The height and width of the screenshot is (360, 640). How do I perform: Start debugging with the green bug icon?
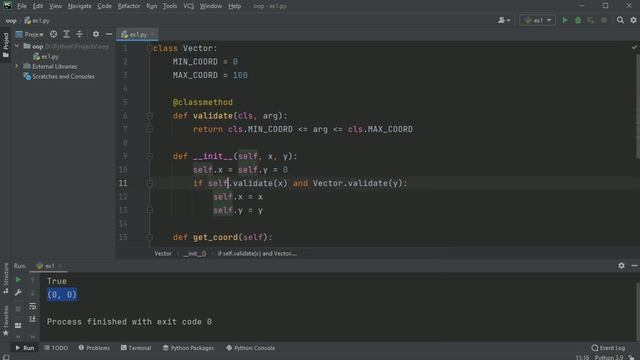tap(578, 20)
